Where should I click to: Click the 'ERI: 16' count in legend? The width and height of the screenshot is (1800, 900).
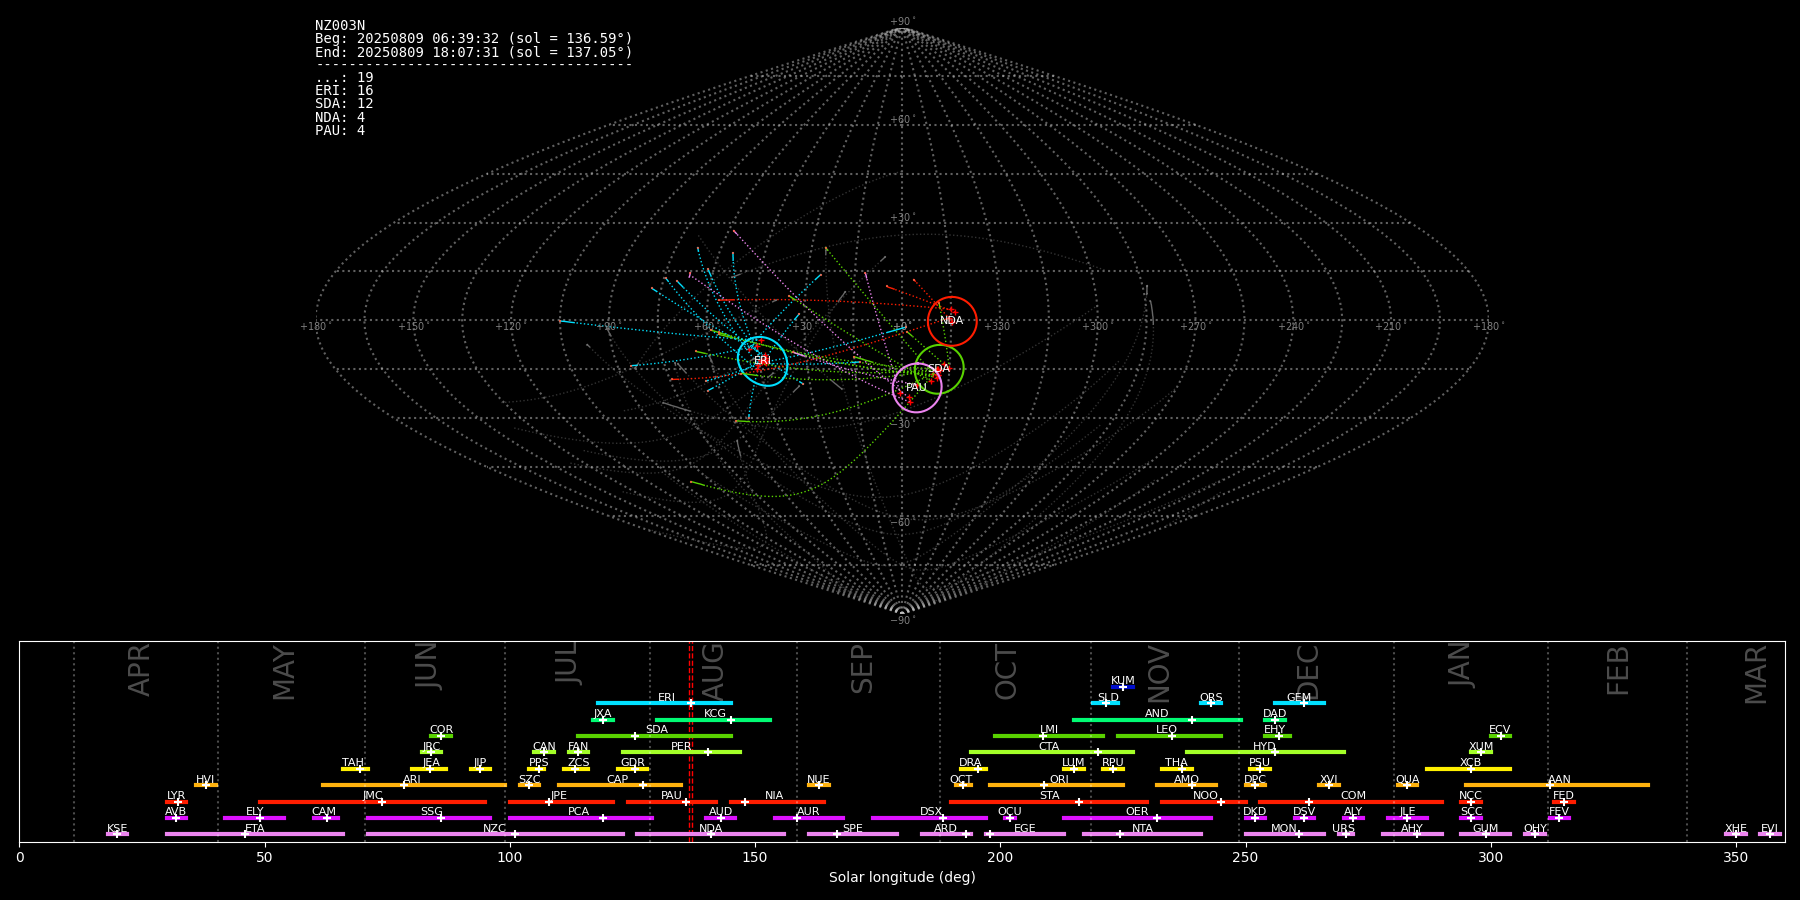344,91
